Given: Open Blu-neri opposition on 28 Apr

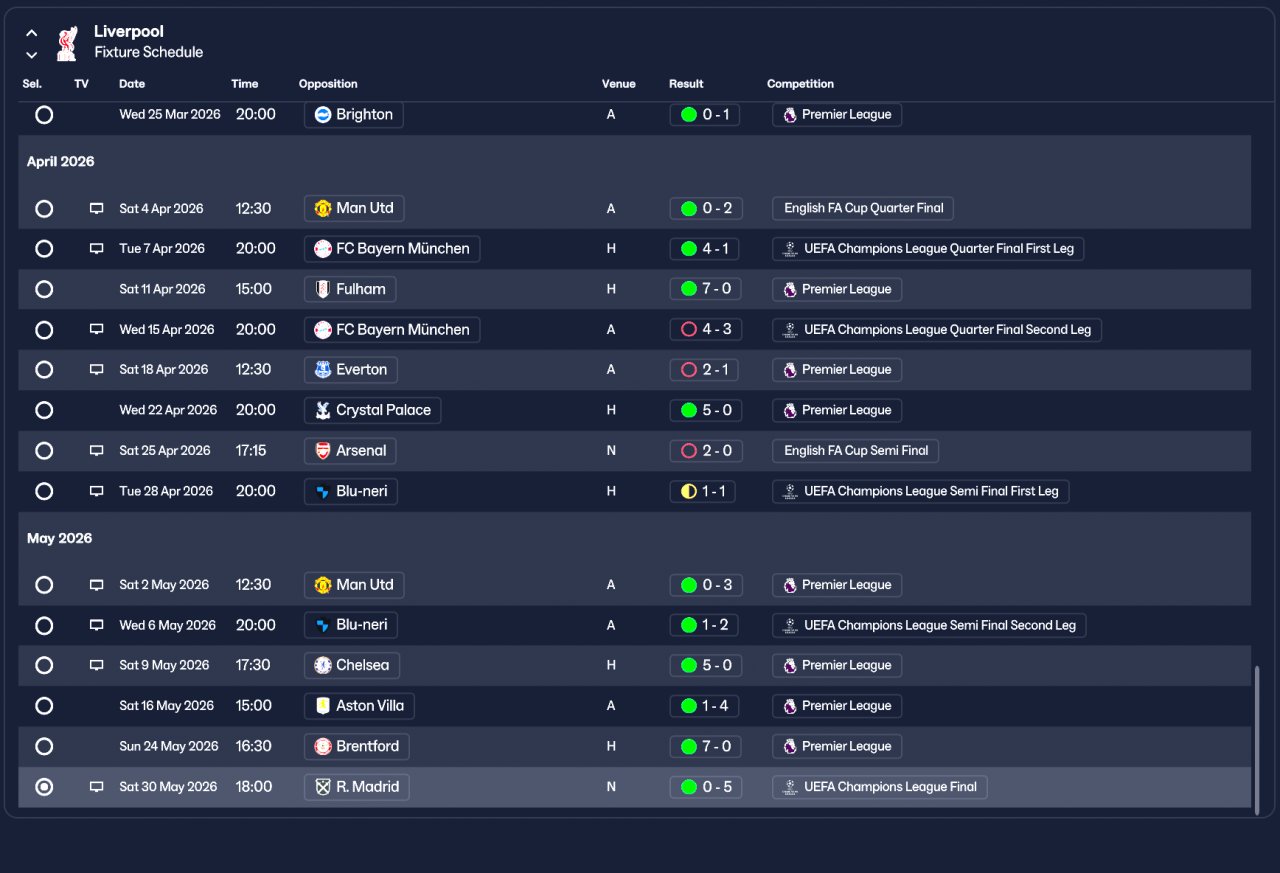Looking at the screenshot, I should click(351, 491).
